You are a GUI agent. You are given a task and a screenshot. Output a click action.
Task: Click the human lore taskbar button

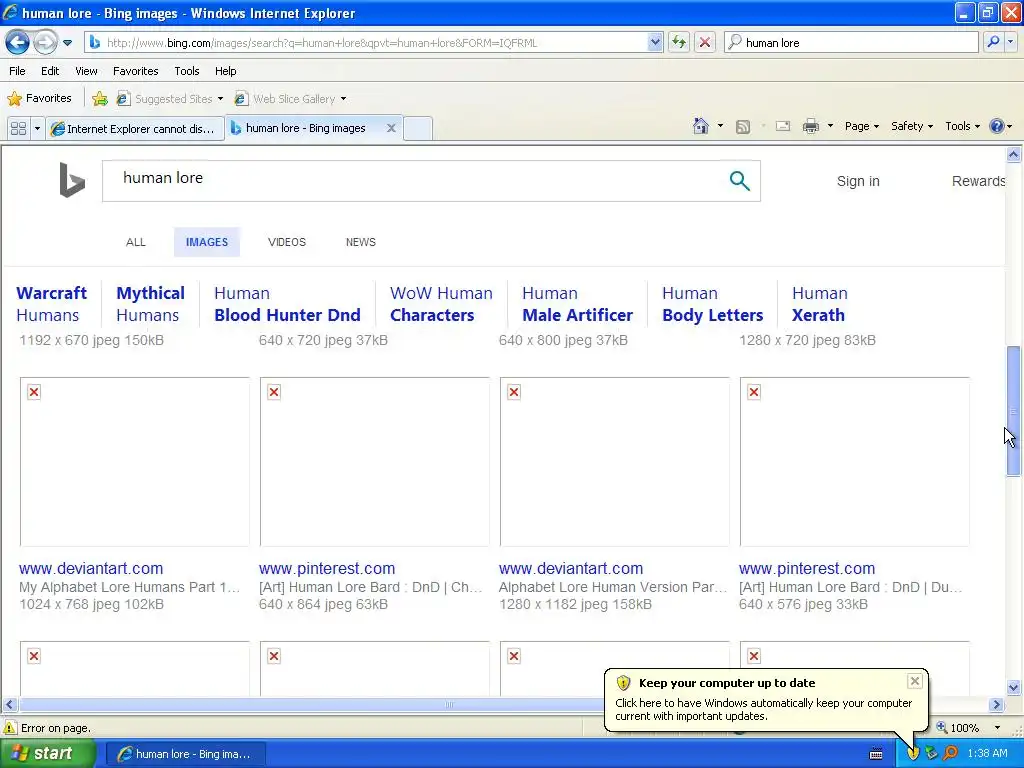tap(184, 754)
